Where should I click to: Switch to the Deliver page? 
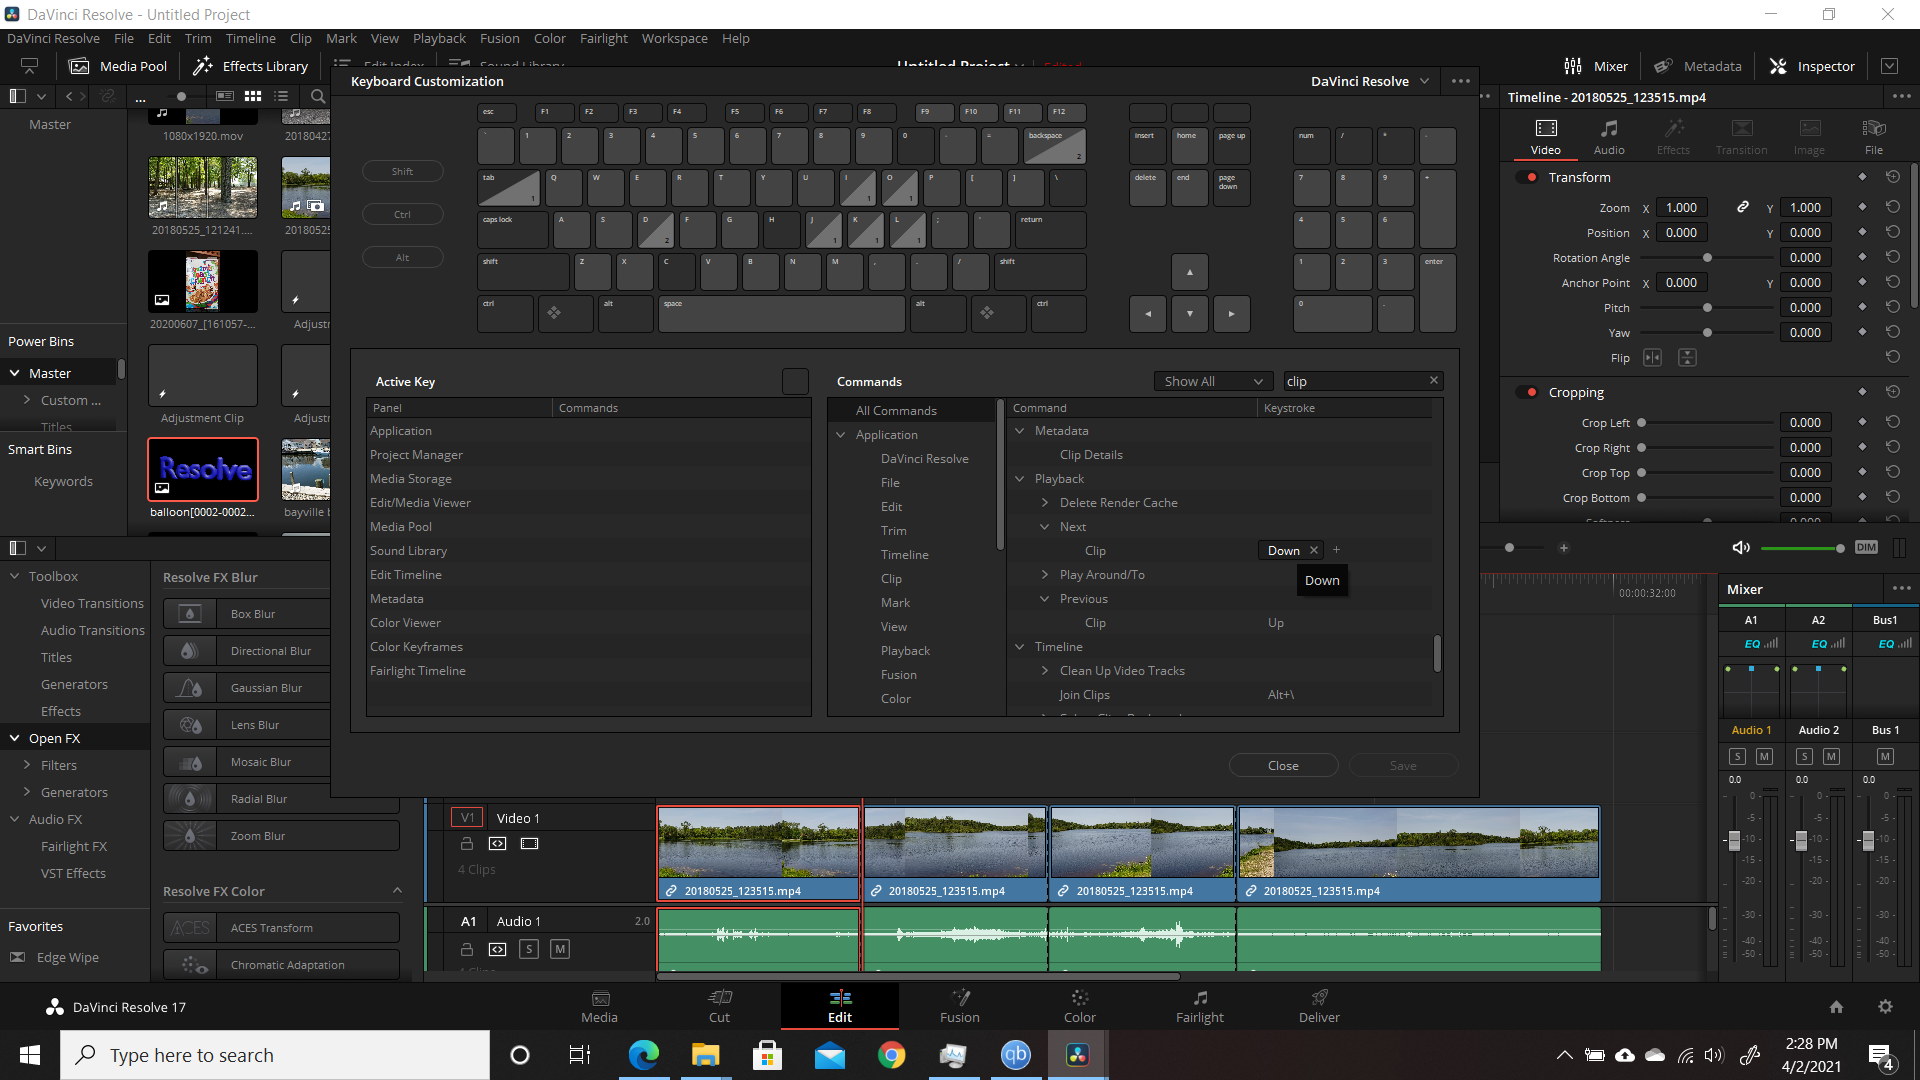click(1318, 1006)
